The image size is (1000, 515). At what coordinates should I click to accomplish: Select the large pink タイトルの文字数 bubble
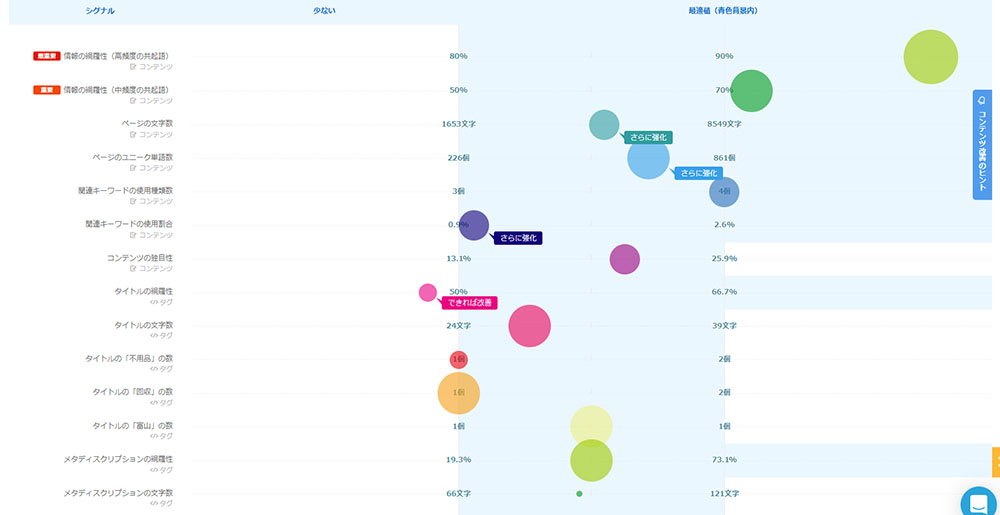pos(530,326)
